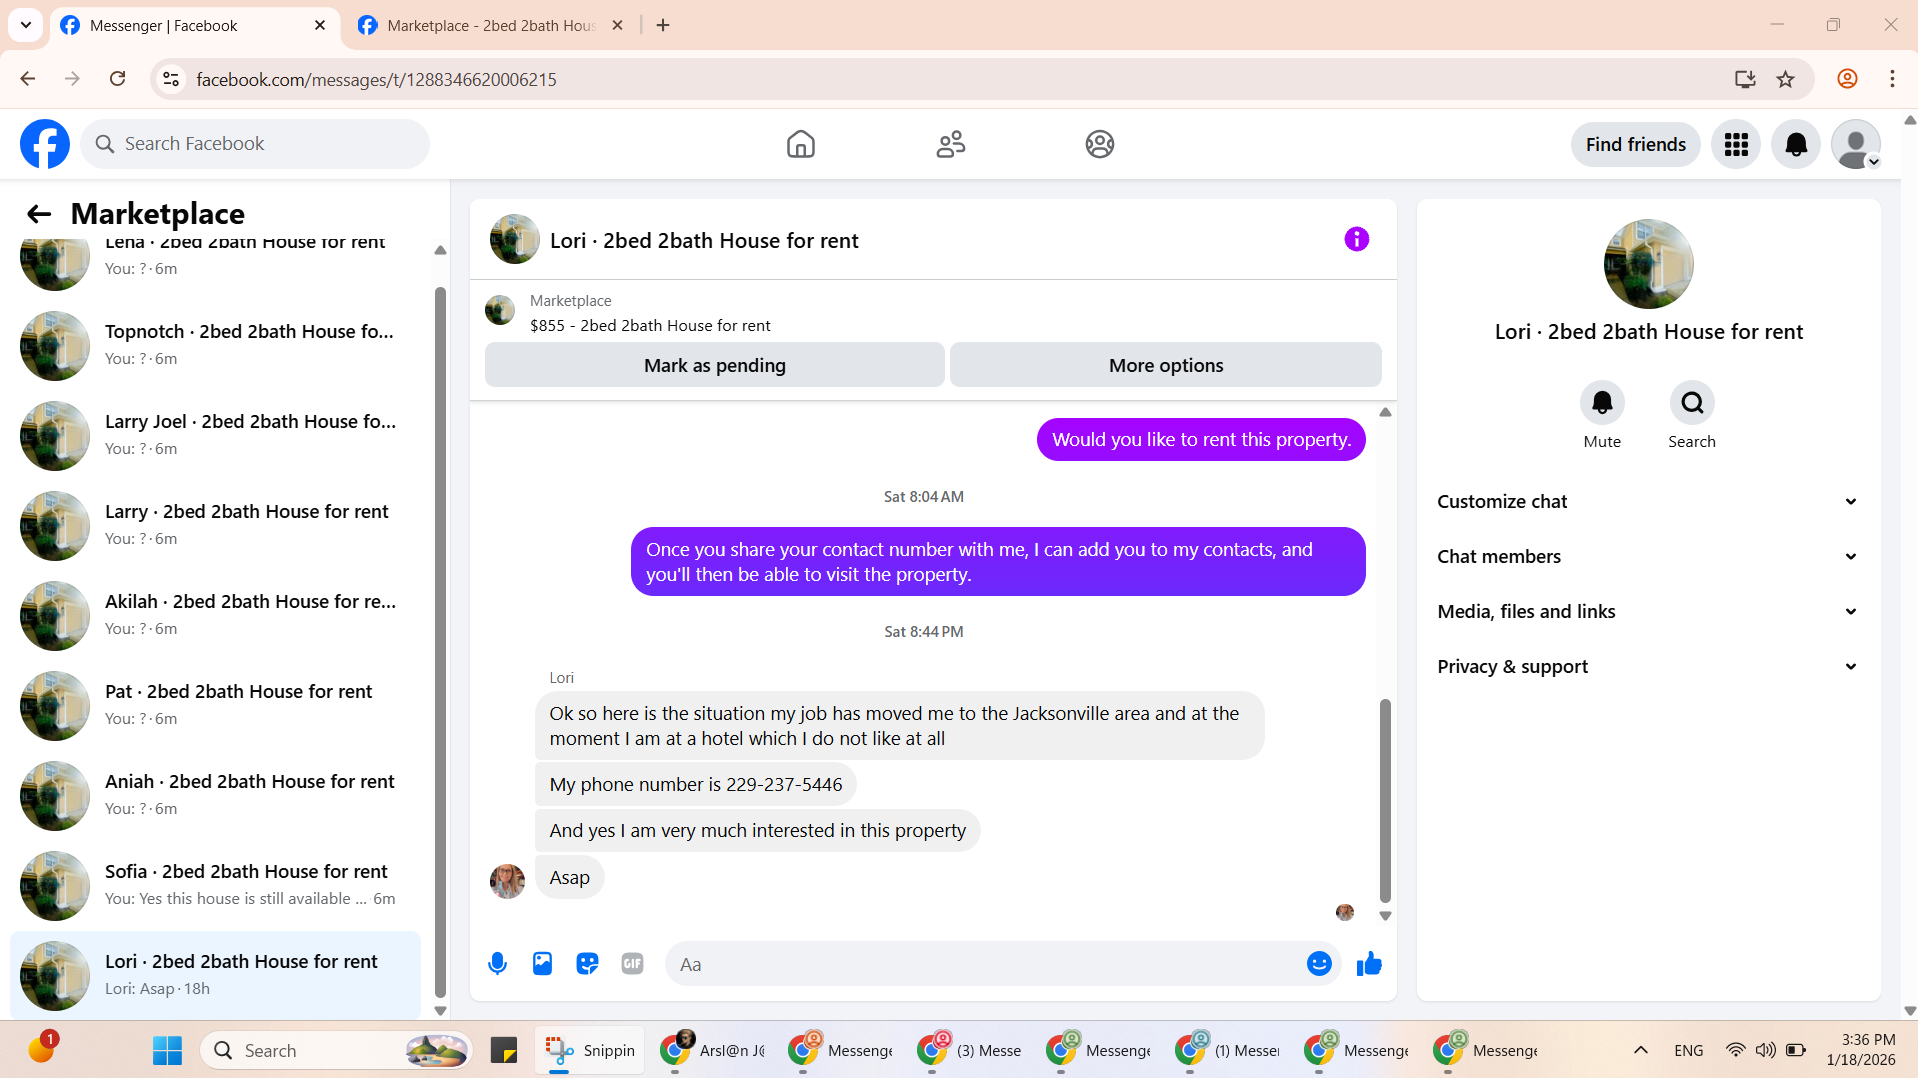Open Lori conversation header name
The height and width of the screenshot is (1078, 1918).
click(704, 241)
